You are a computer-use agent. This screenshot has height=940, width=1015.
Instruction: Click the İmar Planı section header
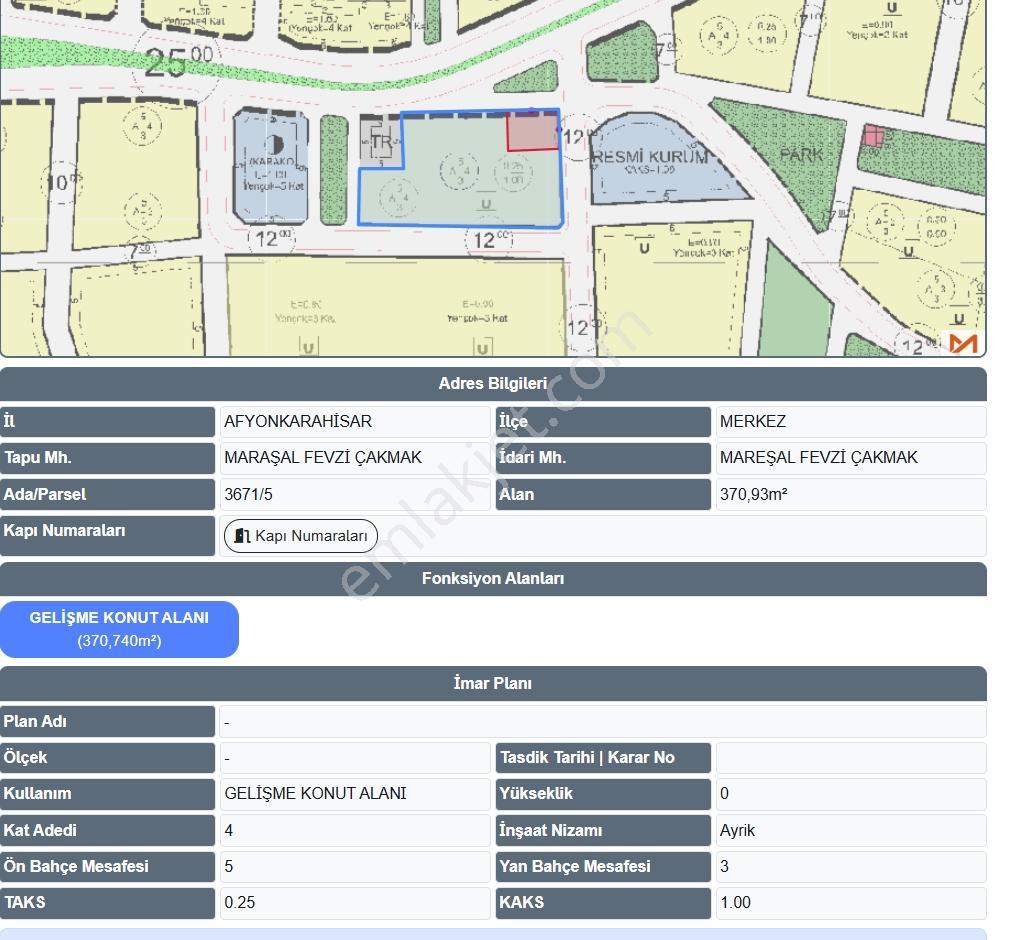click(493, 683)
